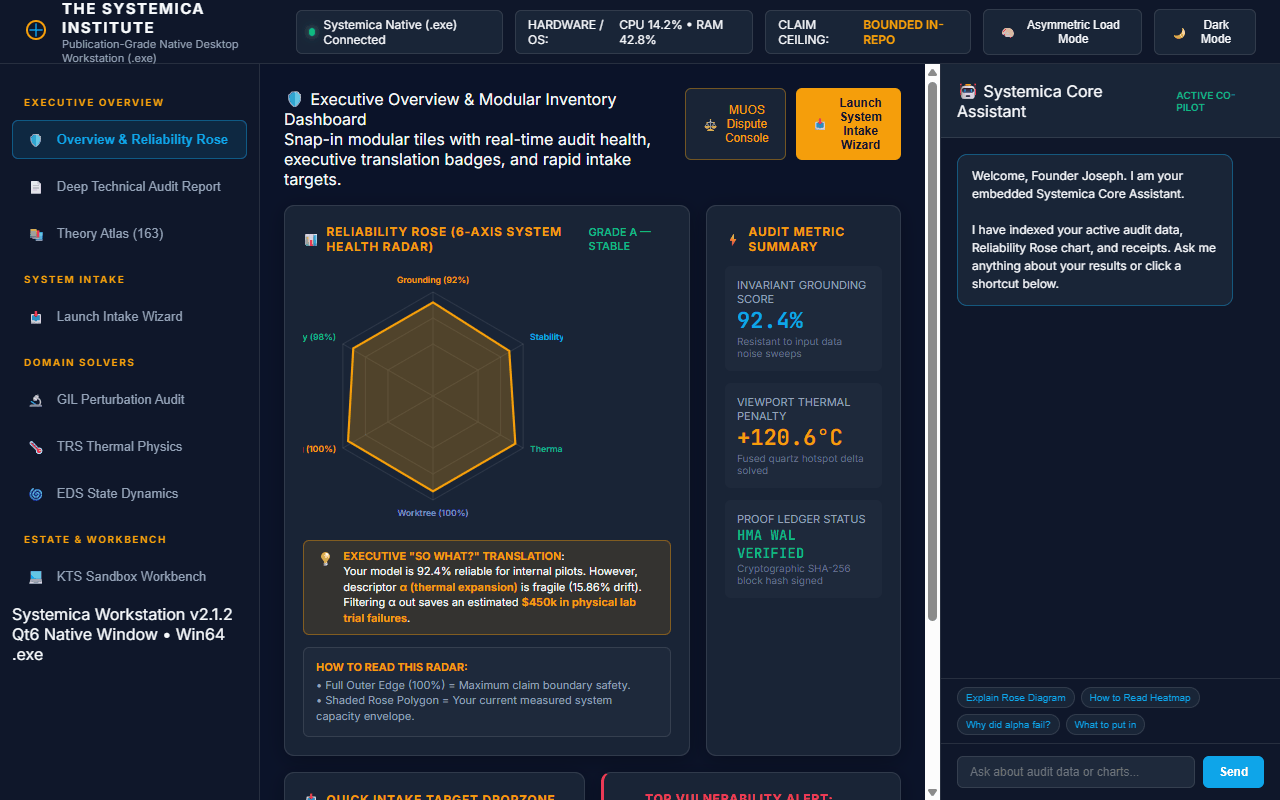This screenshot has height=800, width=1280.
Task: Click the Welcome, Founder Joseph chat message
Action: click(1095, 230)
